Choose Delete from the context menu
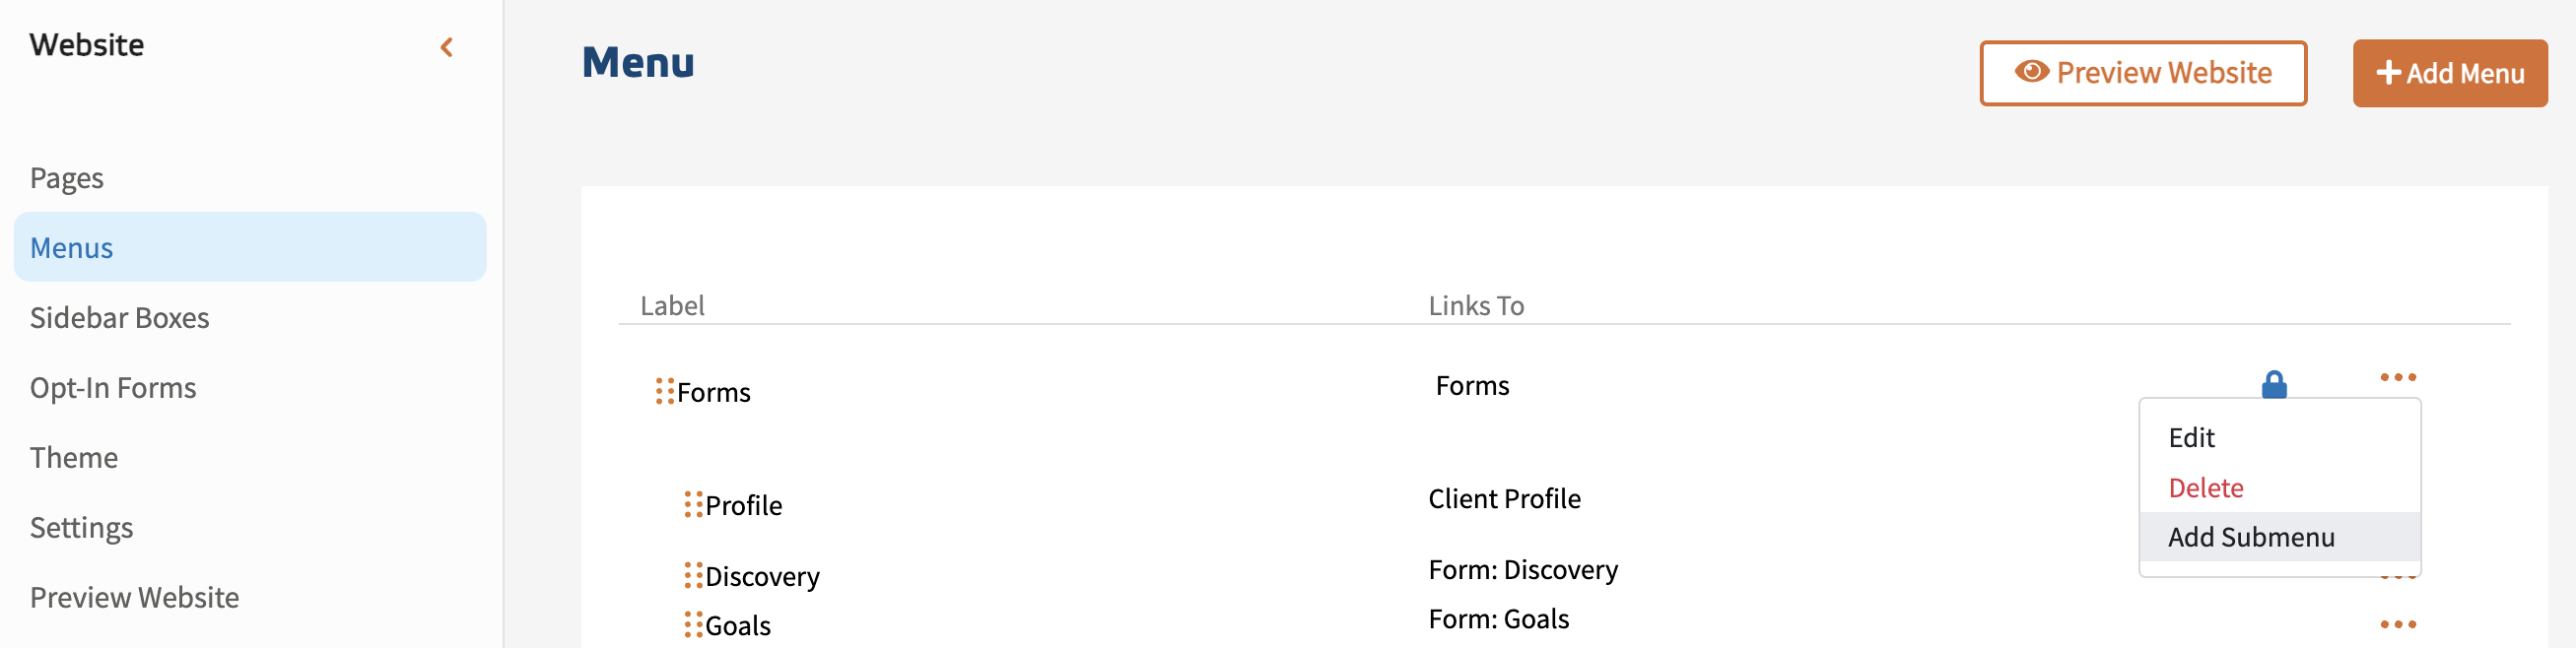This screenshot has height=648, width=2576. (x=2205, y=488)
